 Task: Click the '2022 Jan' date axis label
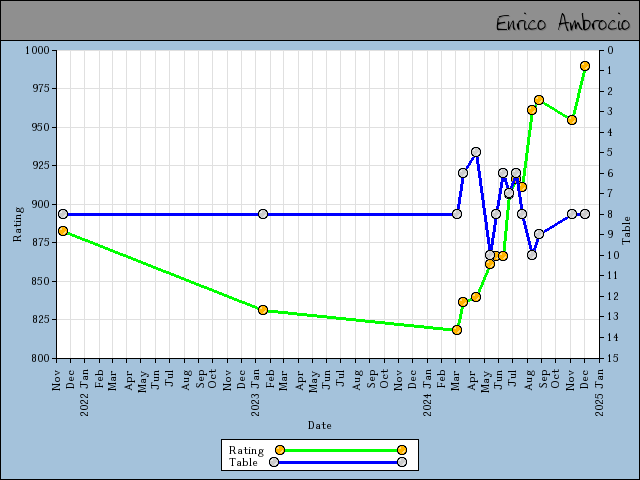pyautogui.click(x=84, y=392)
